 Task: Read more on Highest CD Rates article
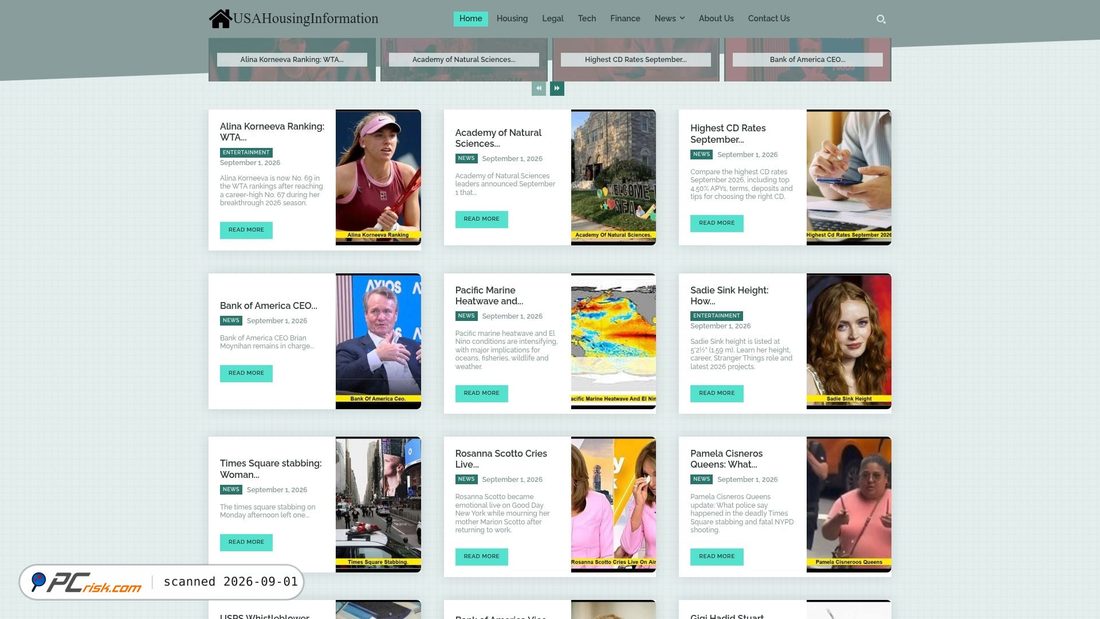[717, 223]
